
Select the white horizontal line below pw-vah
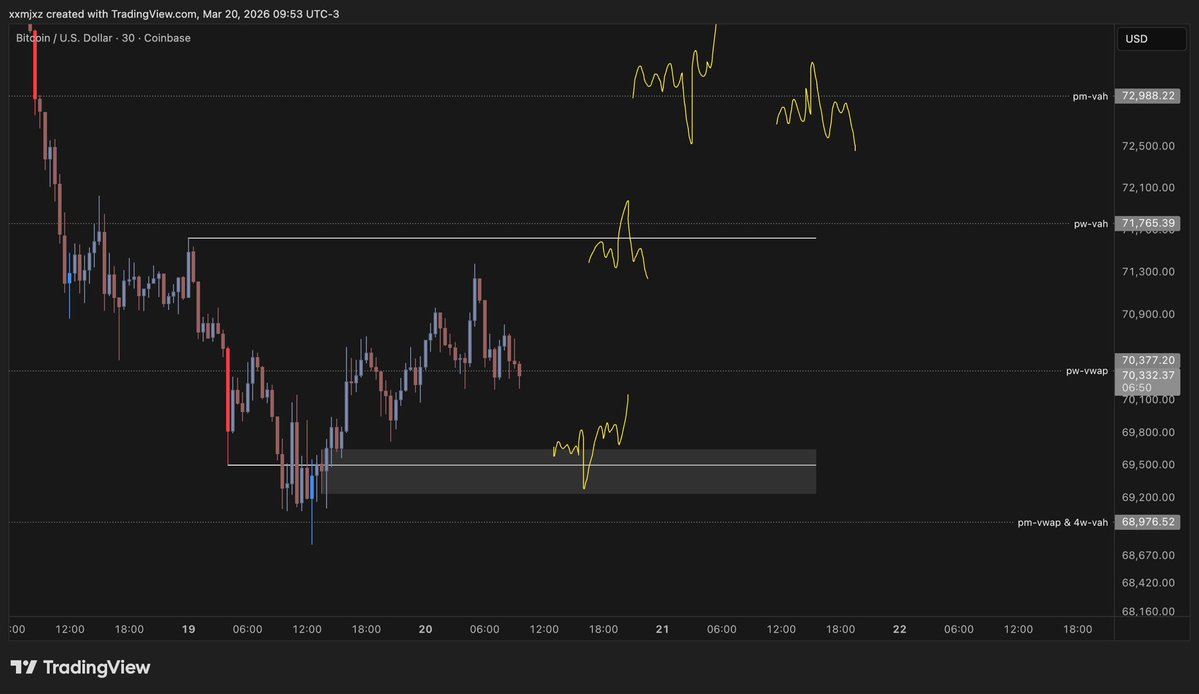[x=502, y=238]
